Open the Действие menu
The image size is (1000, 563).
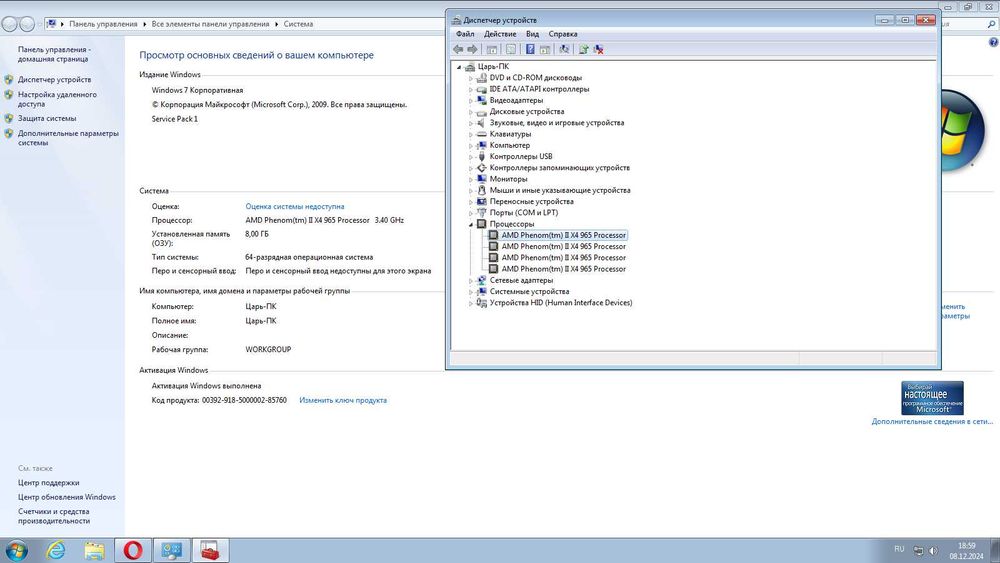pos(500,34)
